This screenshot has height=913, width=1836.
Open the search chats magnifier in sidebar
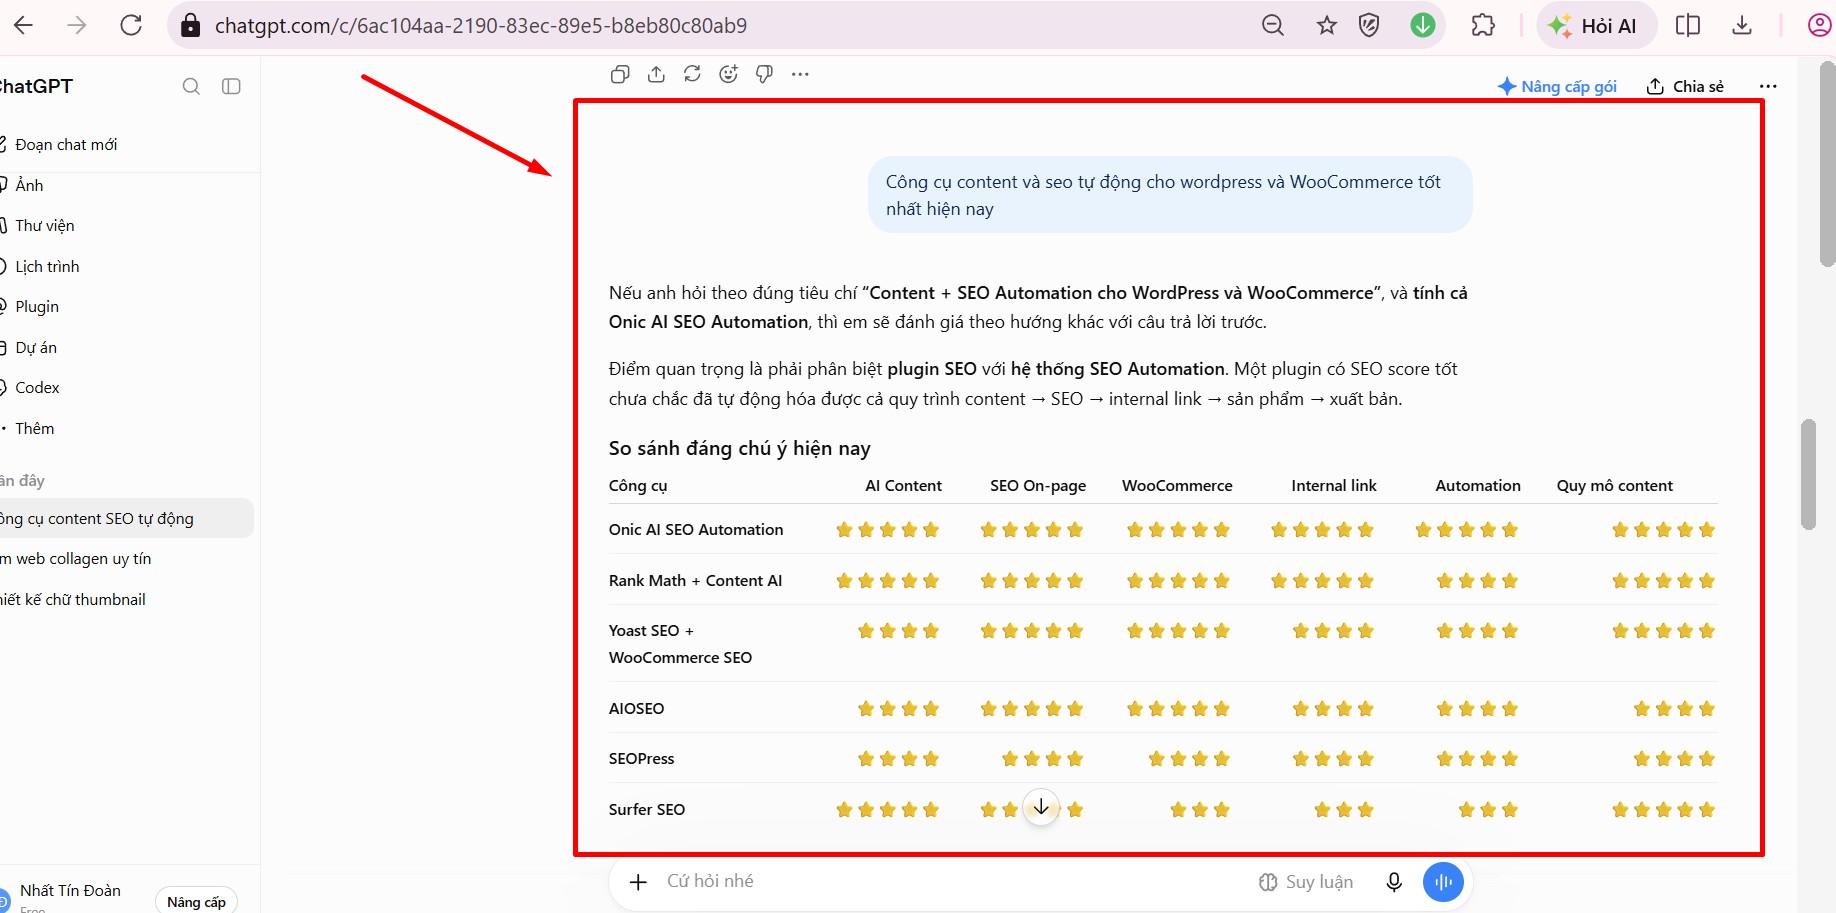[x=191, y=86]
